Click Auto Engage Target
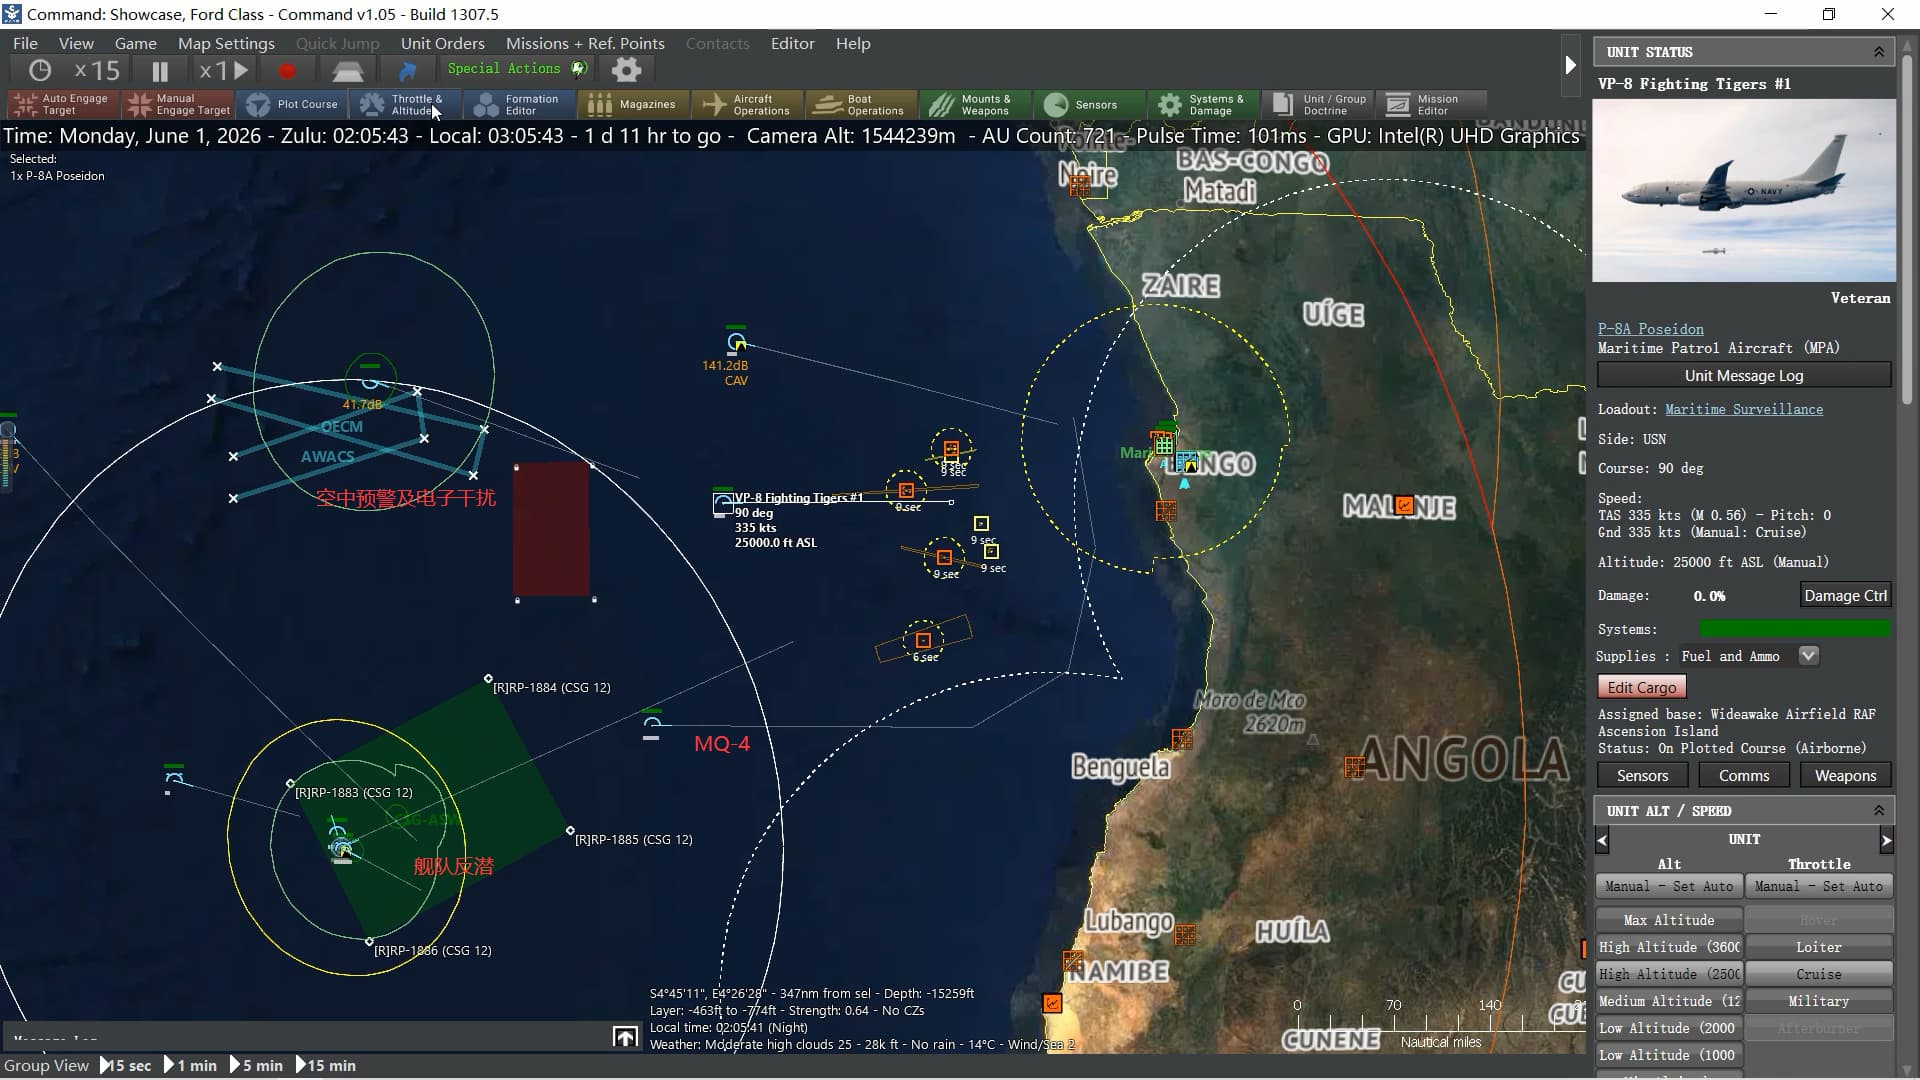Screen dimensions: 1920x1080 (63, 104)
